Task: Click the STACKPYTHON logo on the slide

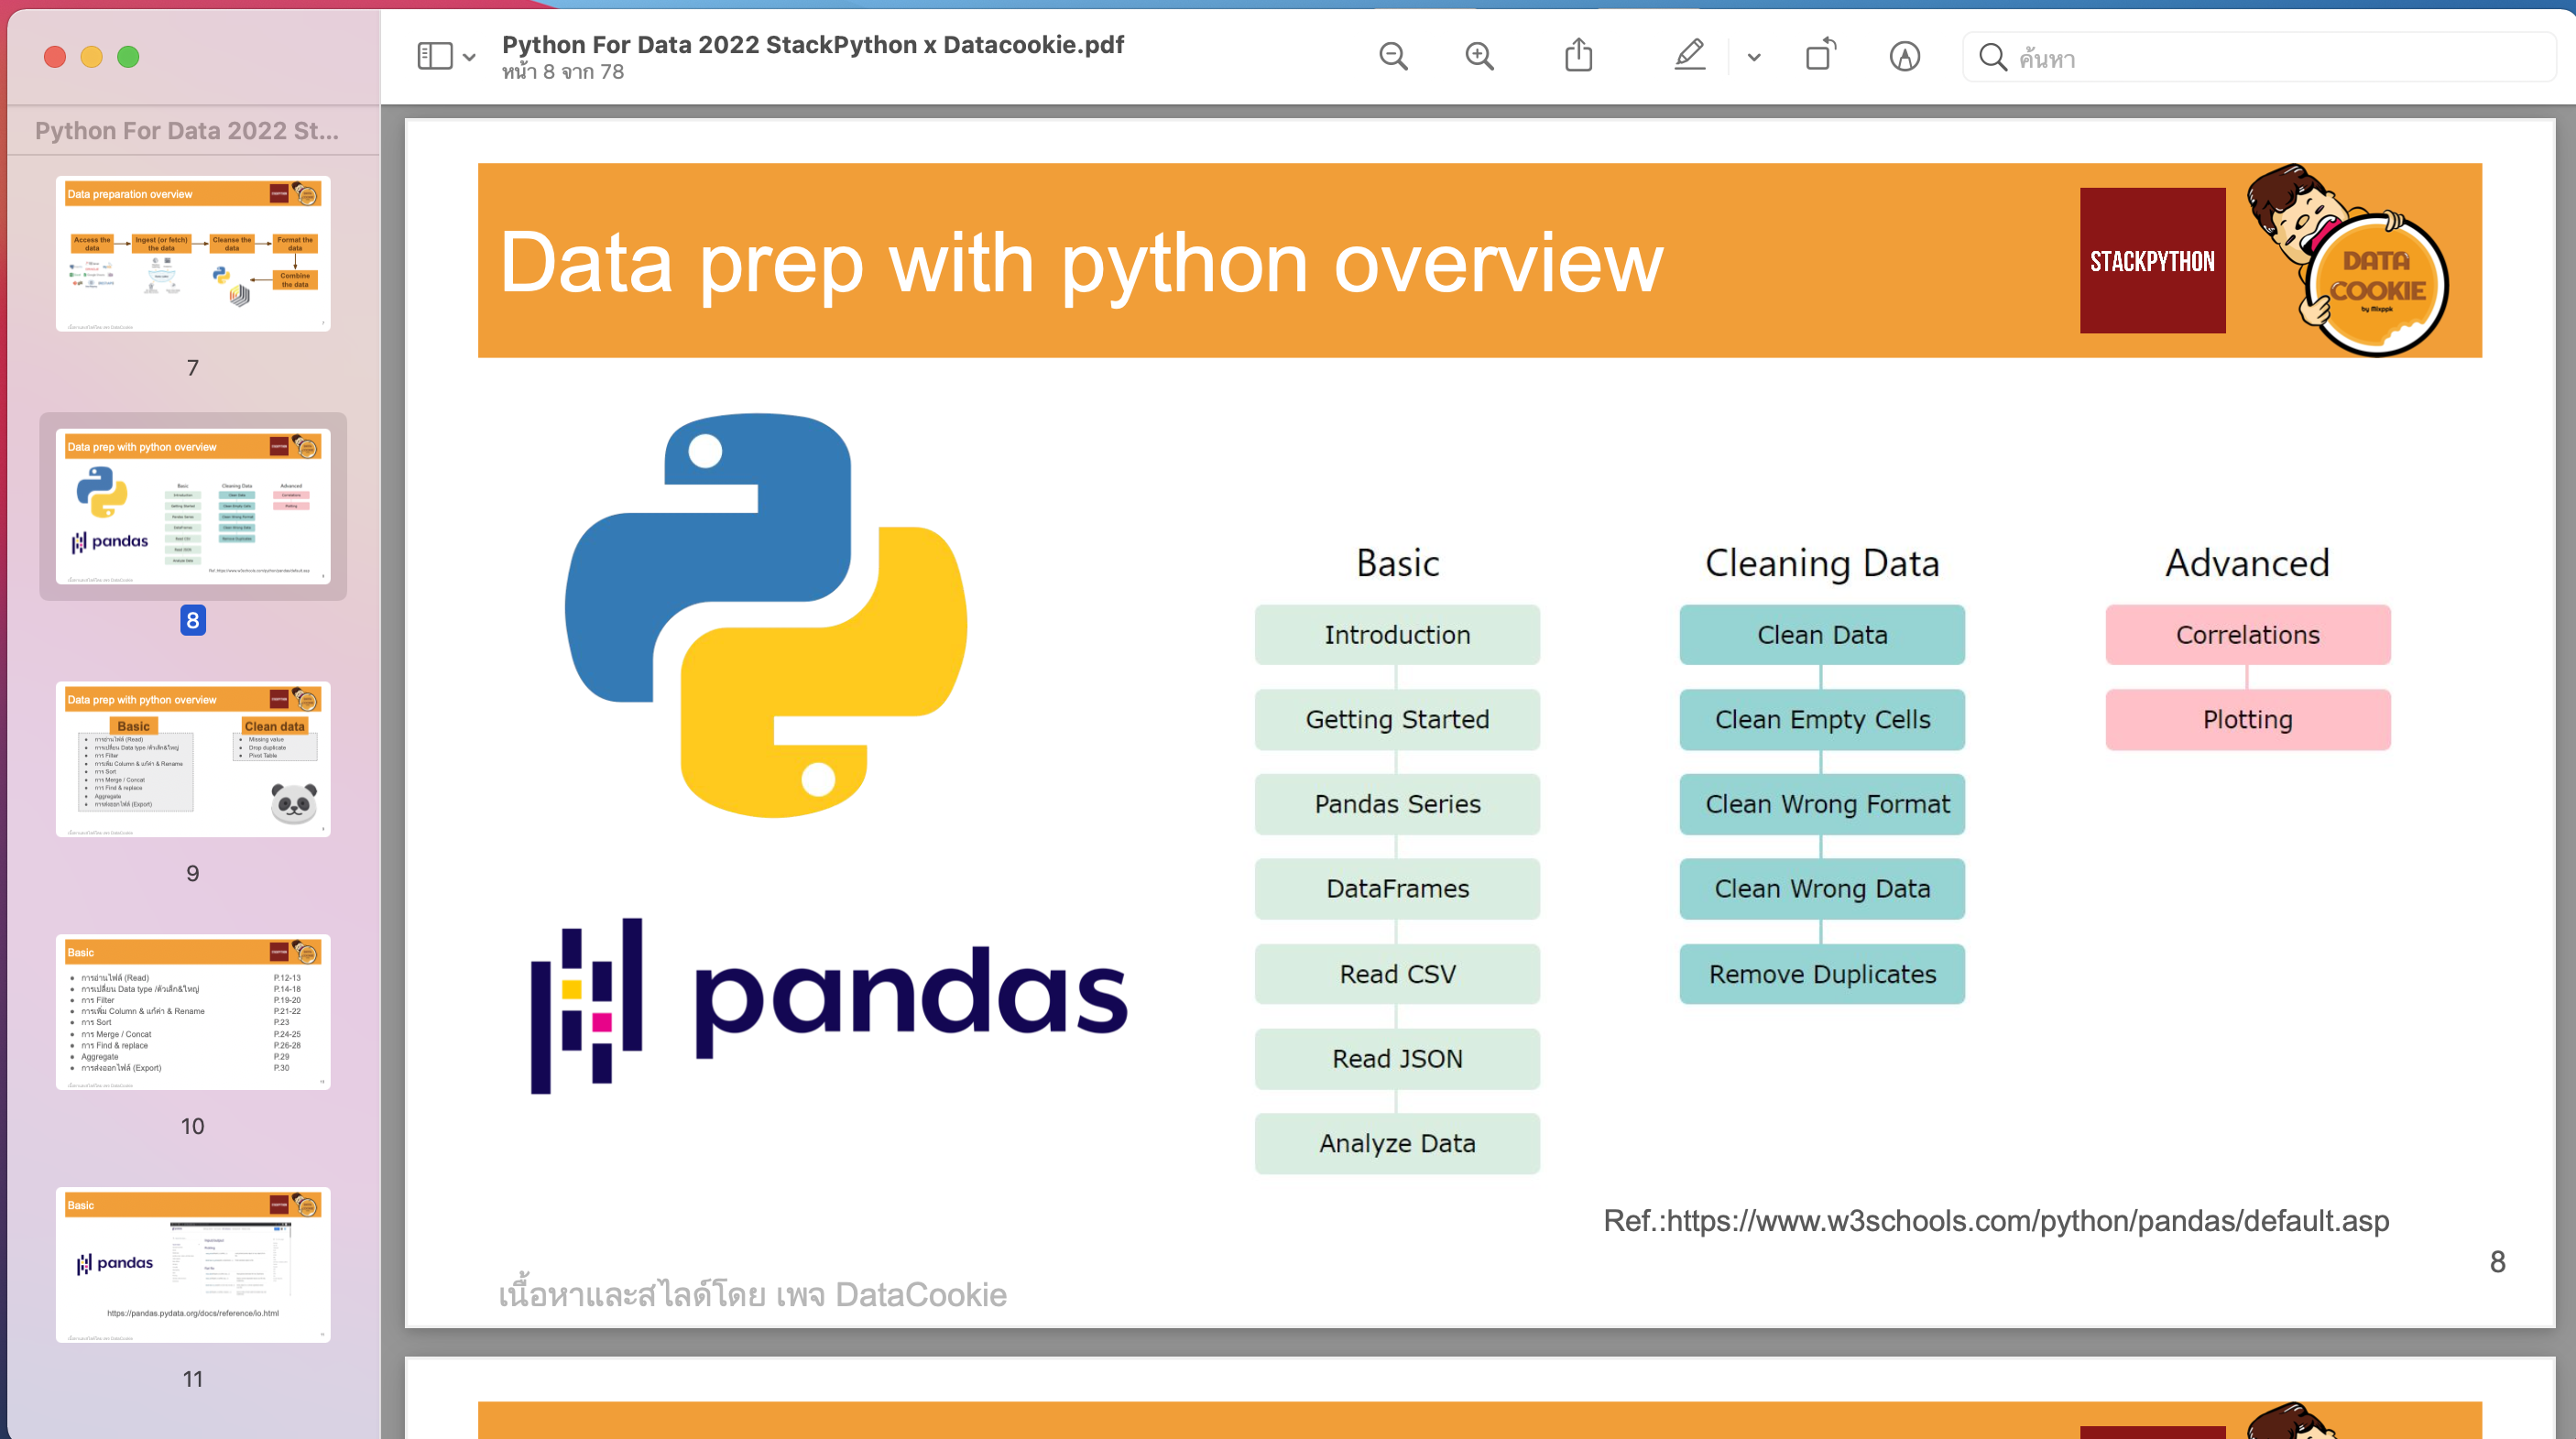Action: click(x=2152, y=261)
